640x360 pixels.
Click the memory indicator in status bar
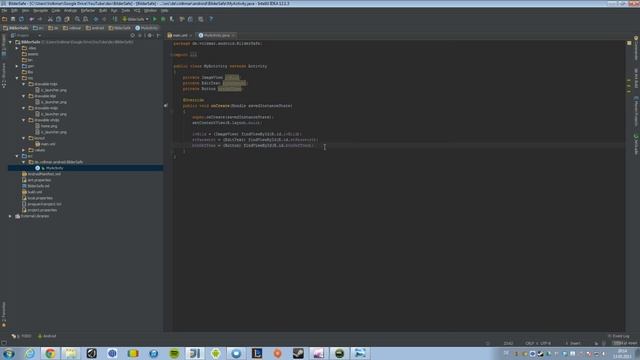(x=624, y=343)
